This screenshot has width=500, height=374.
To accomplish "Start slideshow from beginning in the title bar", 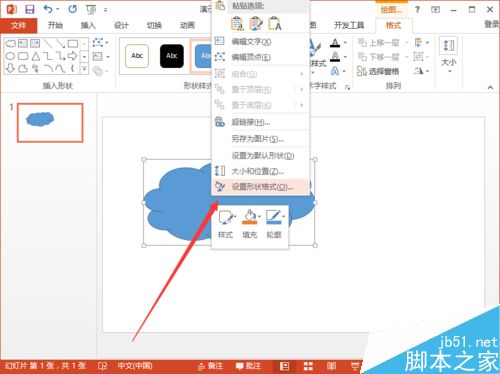I will pos(91,10).
